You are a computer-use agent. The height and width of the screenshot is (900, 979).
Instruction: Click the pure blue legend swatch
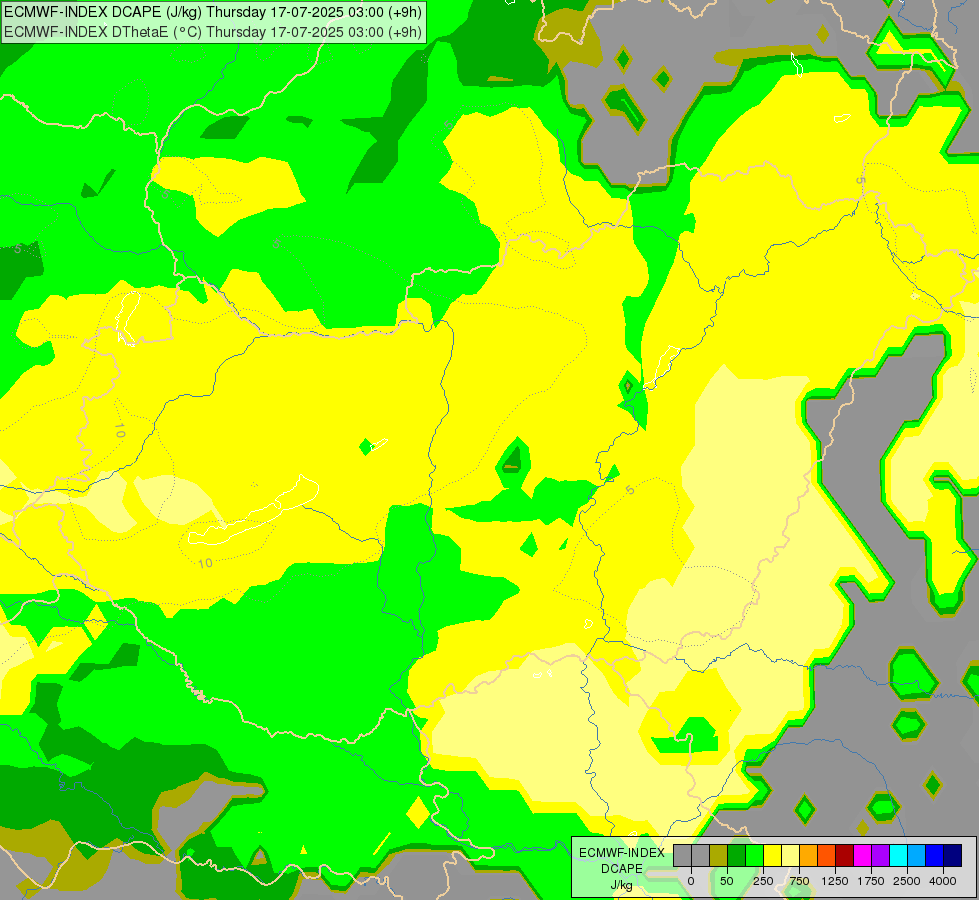tap(935, 855)
